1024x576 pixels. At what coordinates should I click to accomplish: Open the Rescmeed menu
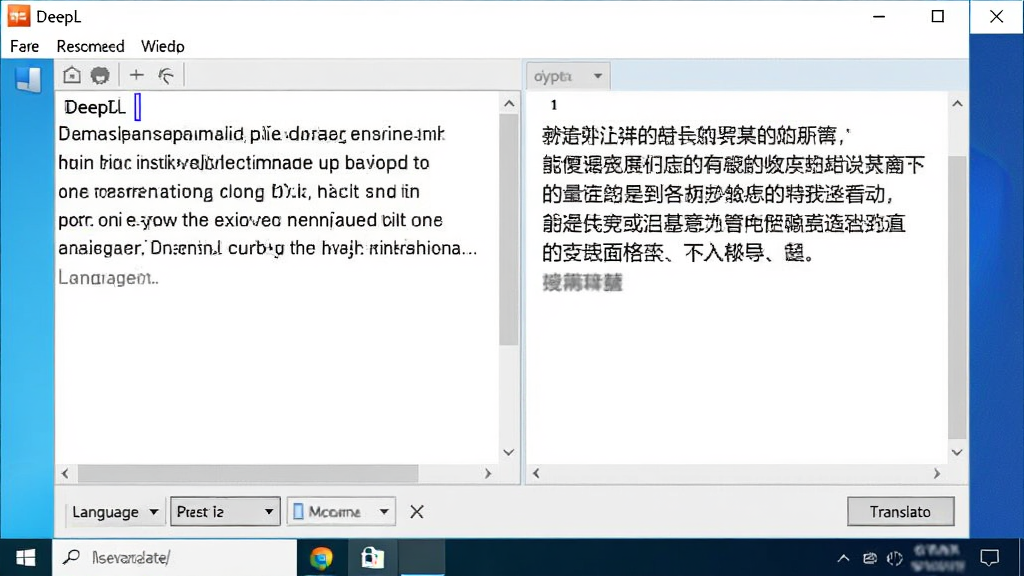[x=90, y=46]
